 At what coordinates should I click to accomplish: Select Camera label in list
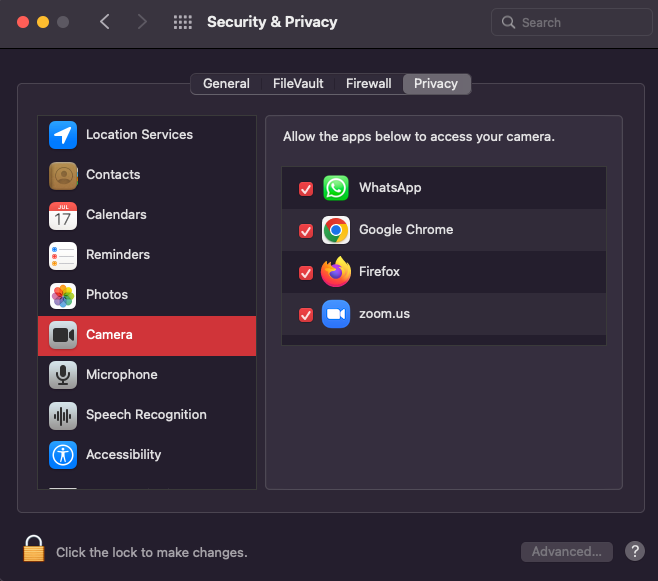pos(109,335)
